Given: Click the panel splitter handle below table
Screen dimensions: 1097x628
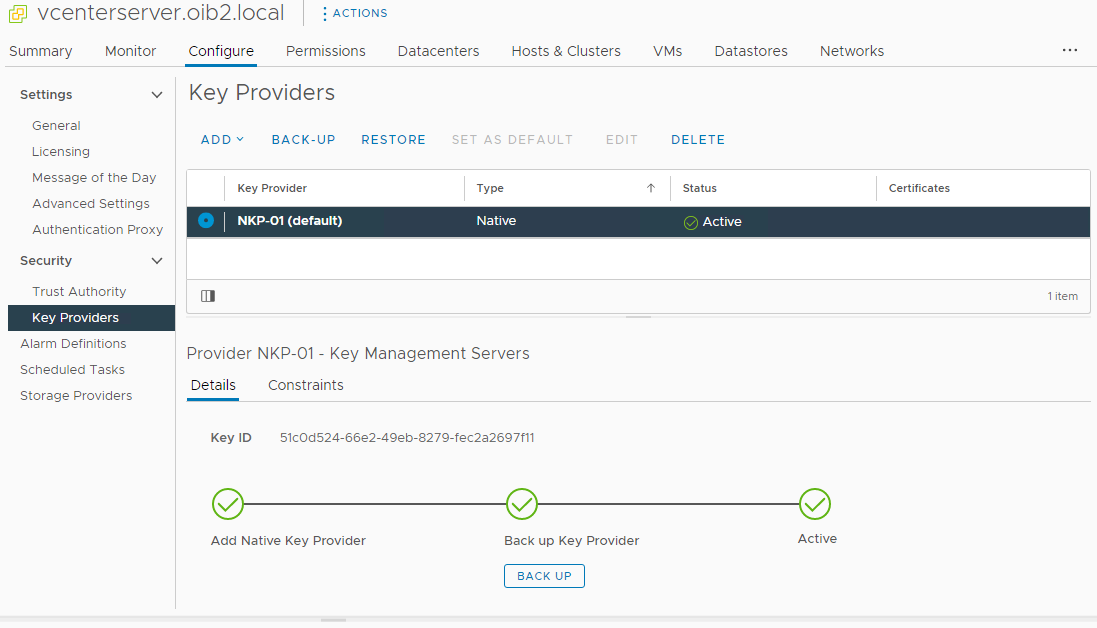Looking at the screenshot, I should point(638,317).
